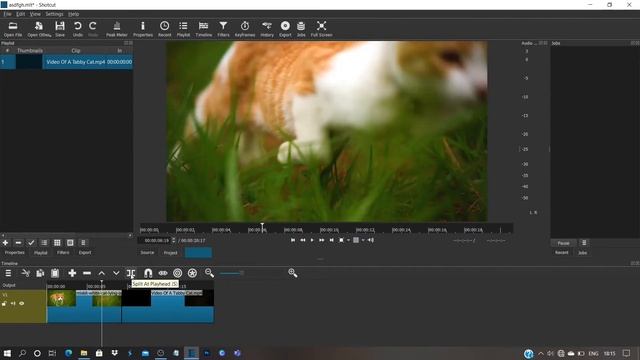Toggle the Timeline panel from main toolbar
This screenshot has height=360, width=640.
203,29
